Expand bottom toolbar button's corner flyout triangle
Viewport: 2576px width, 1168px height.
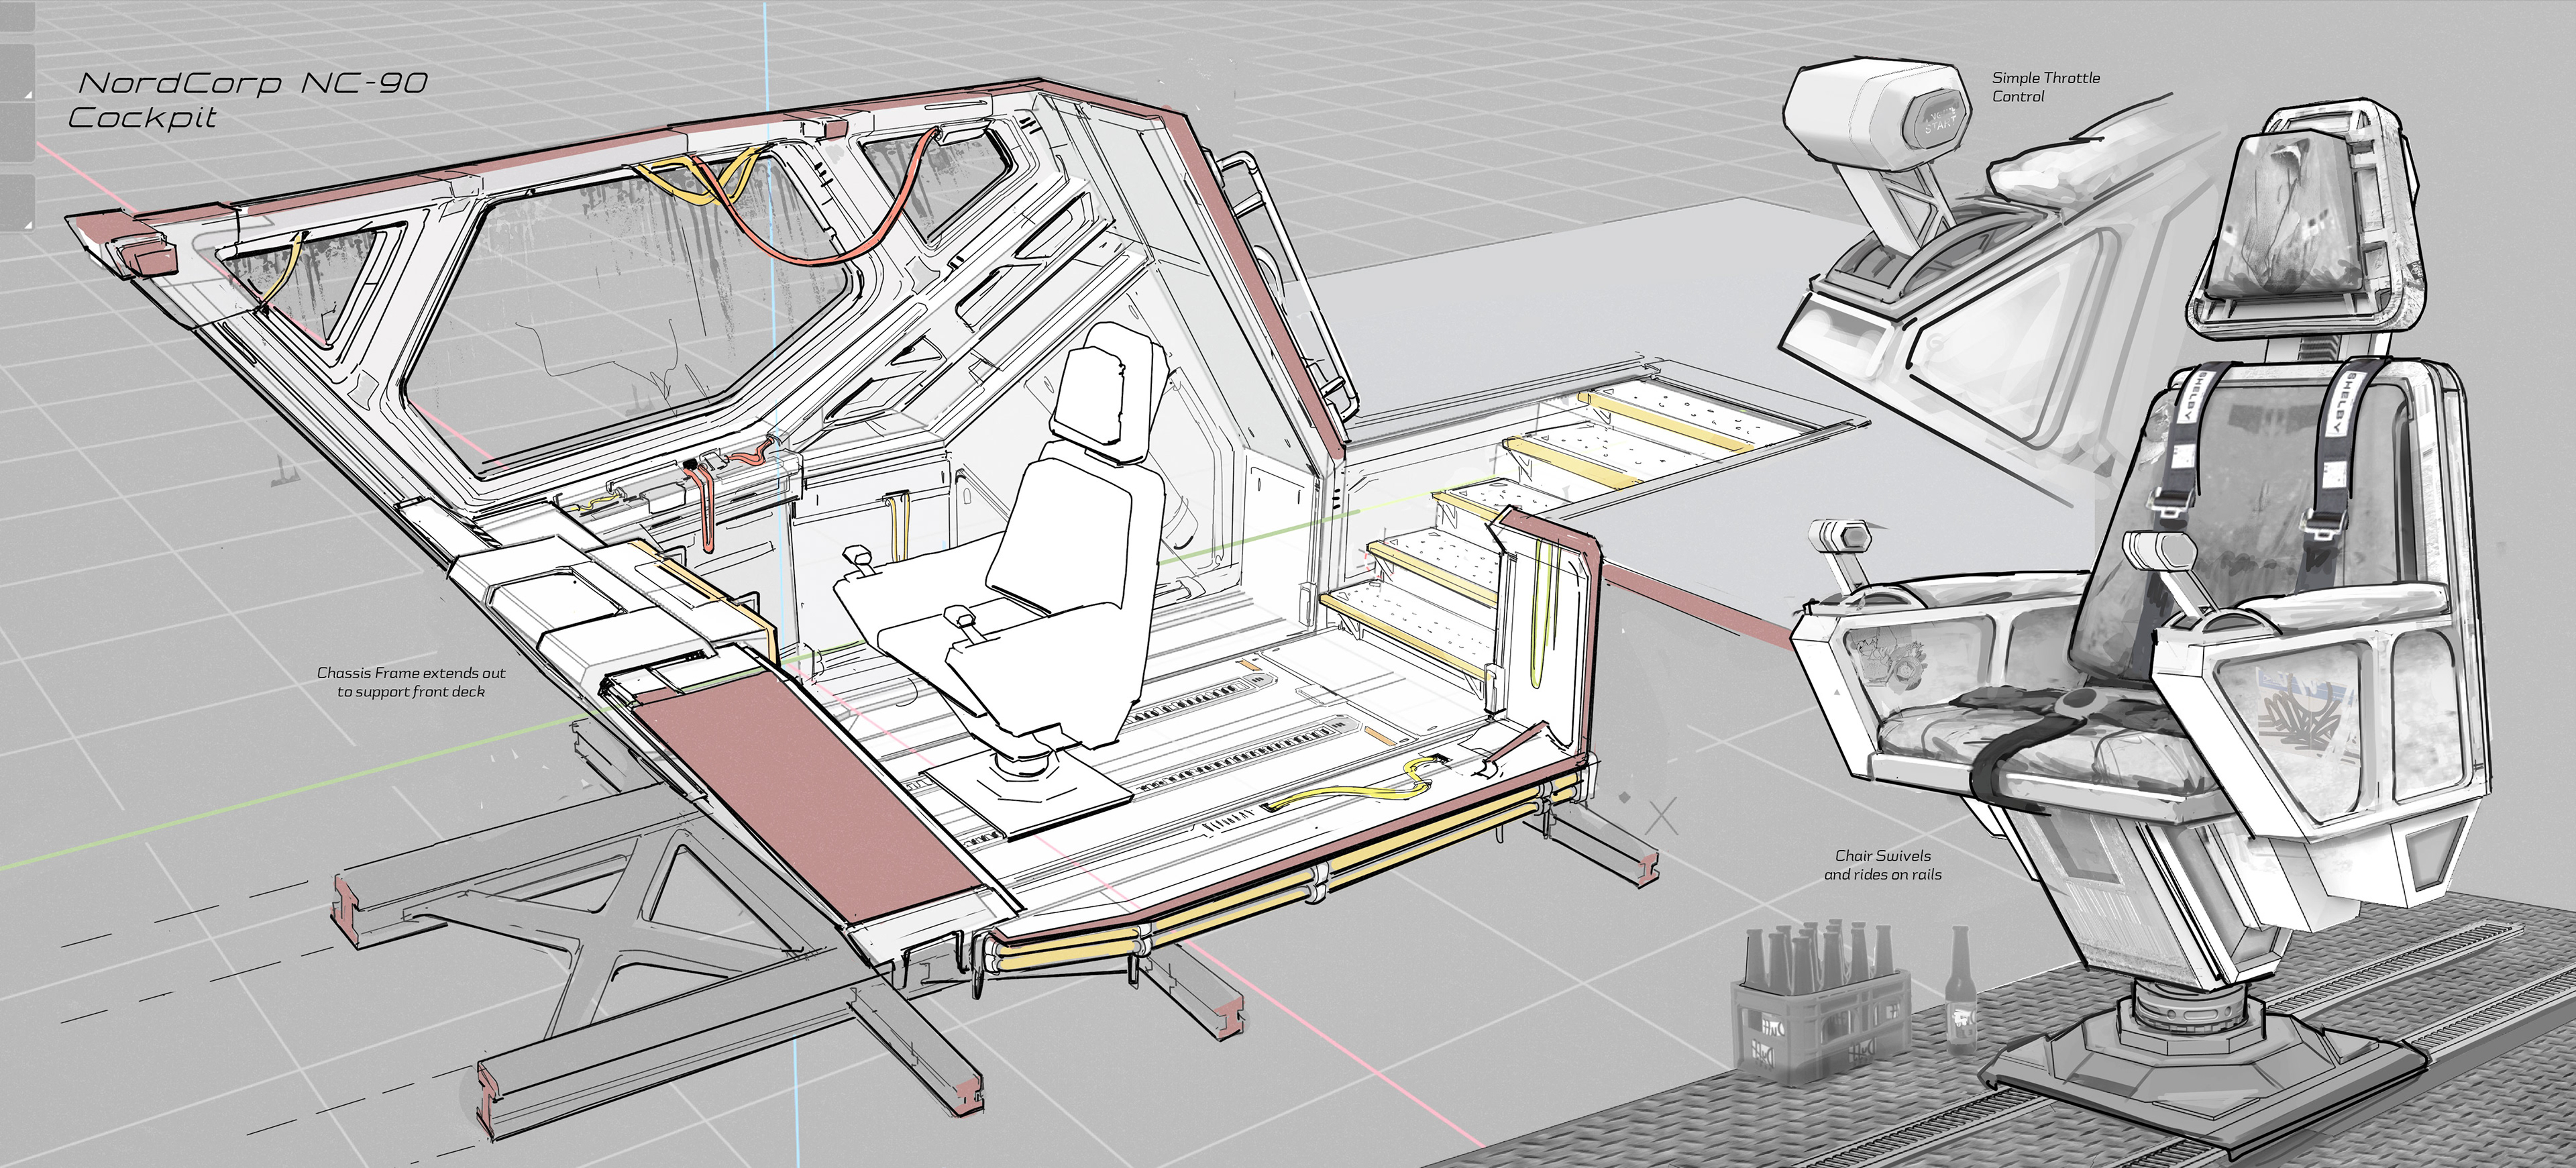pyautogui.click(x=29, y=225)
